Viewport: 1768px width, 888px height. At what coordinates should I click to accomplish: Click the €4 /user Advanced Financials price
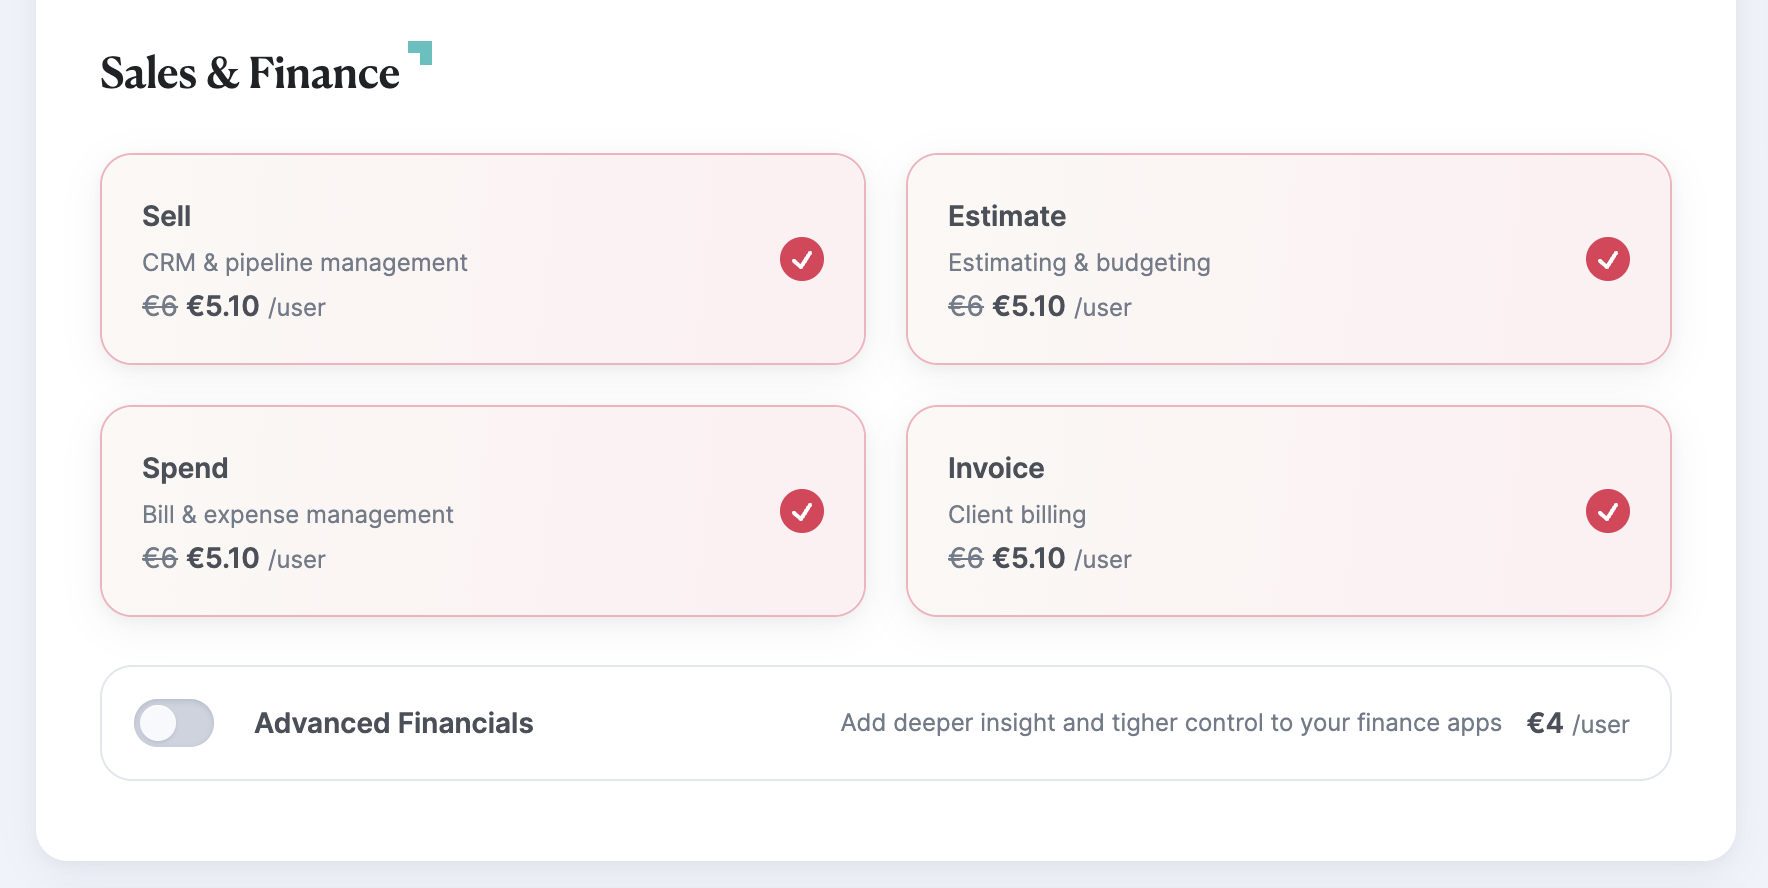point(1578,723)
